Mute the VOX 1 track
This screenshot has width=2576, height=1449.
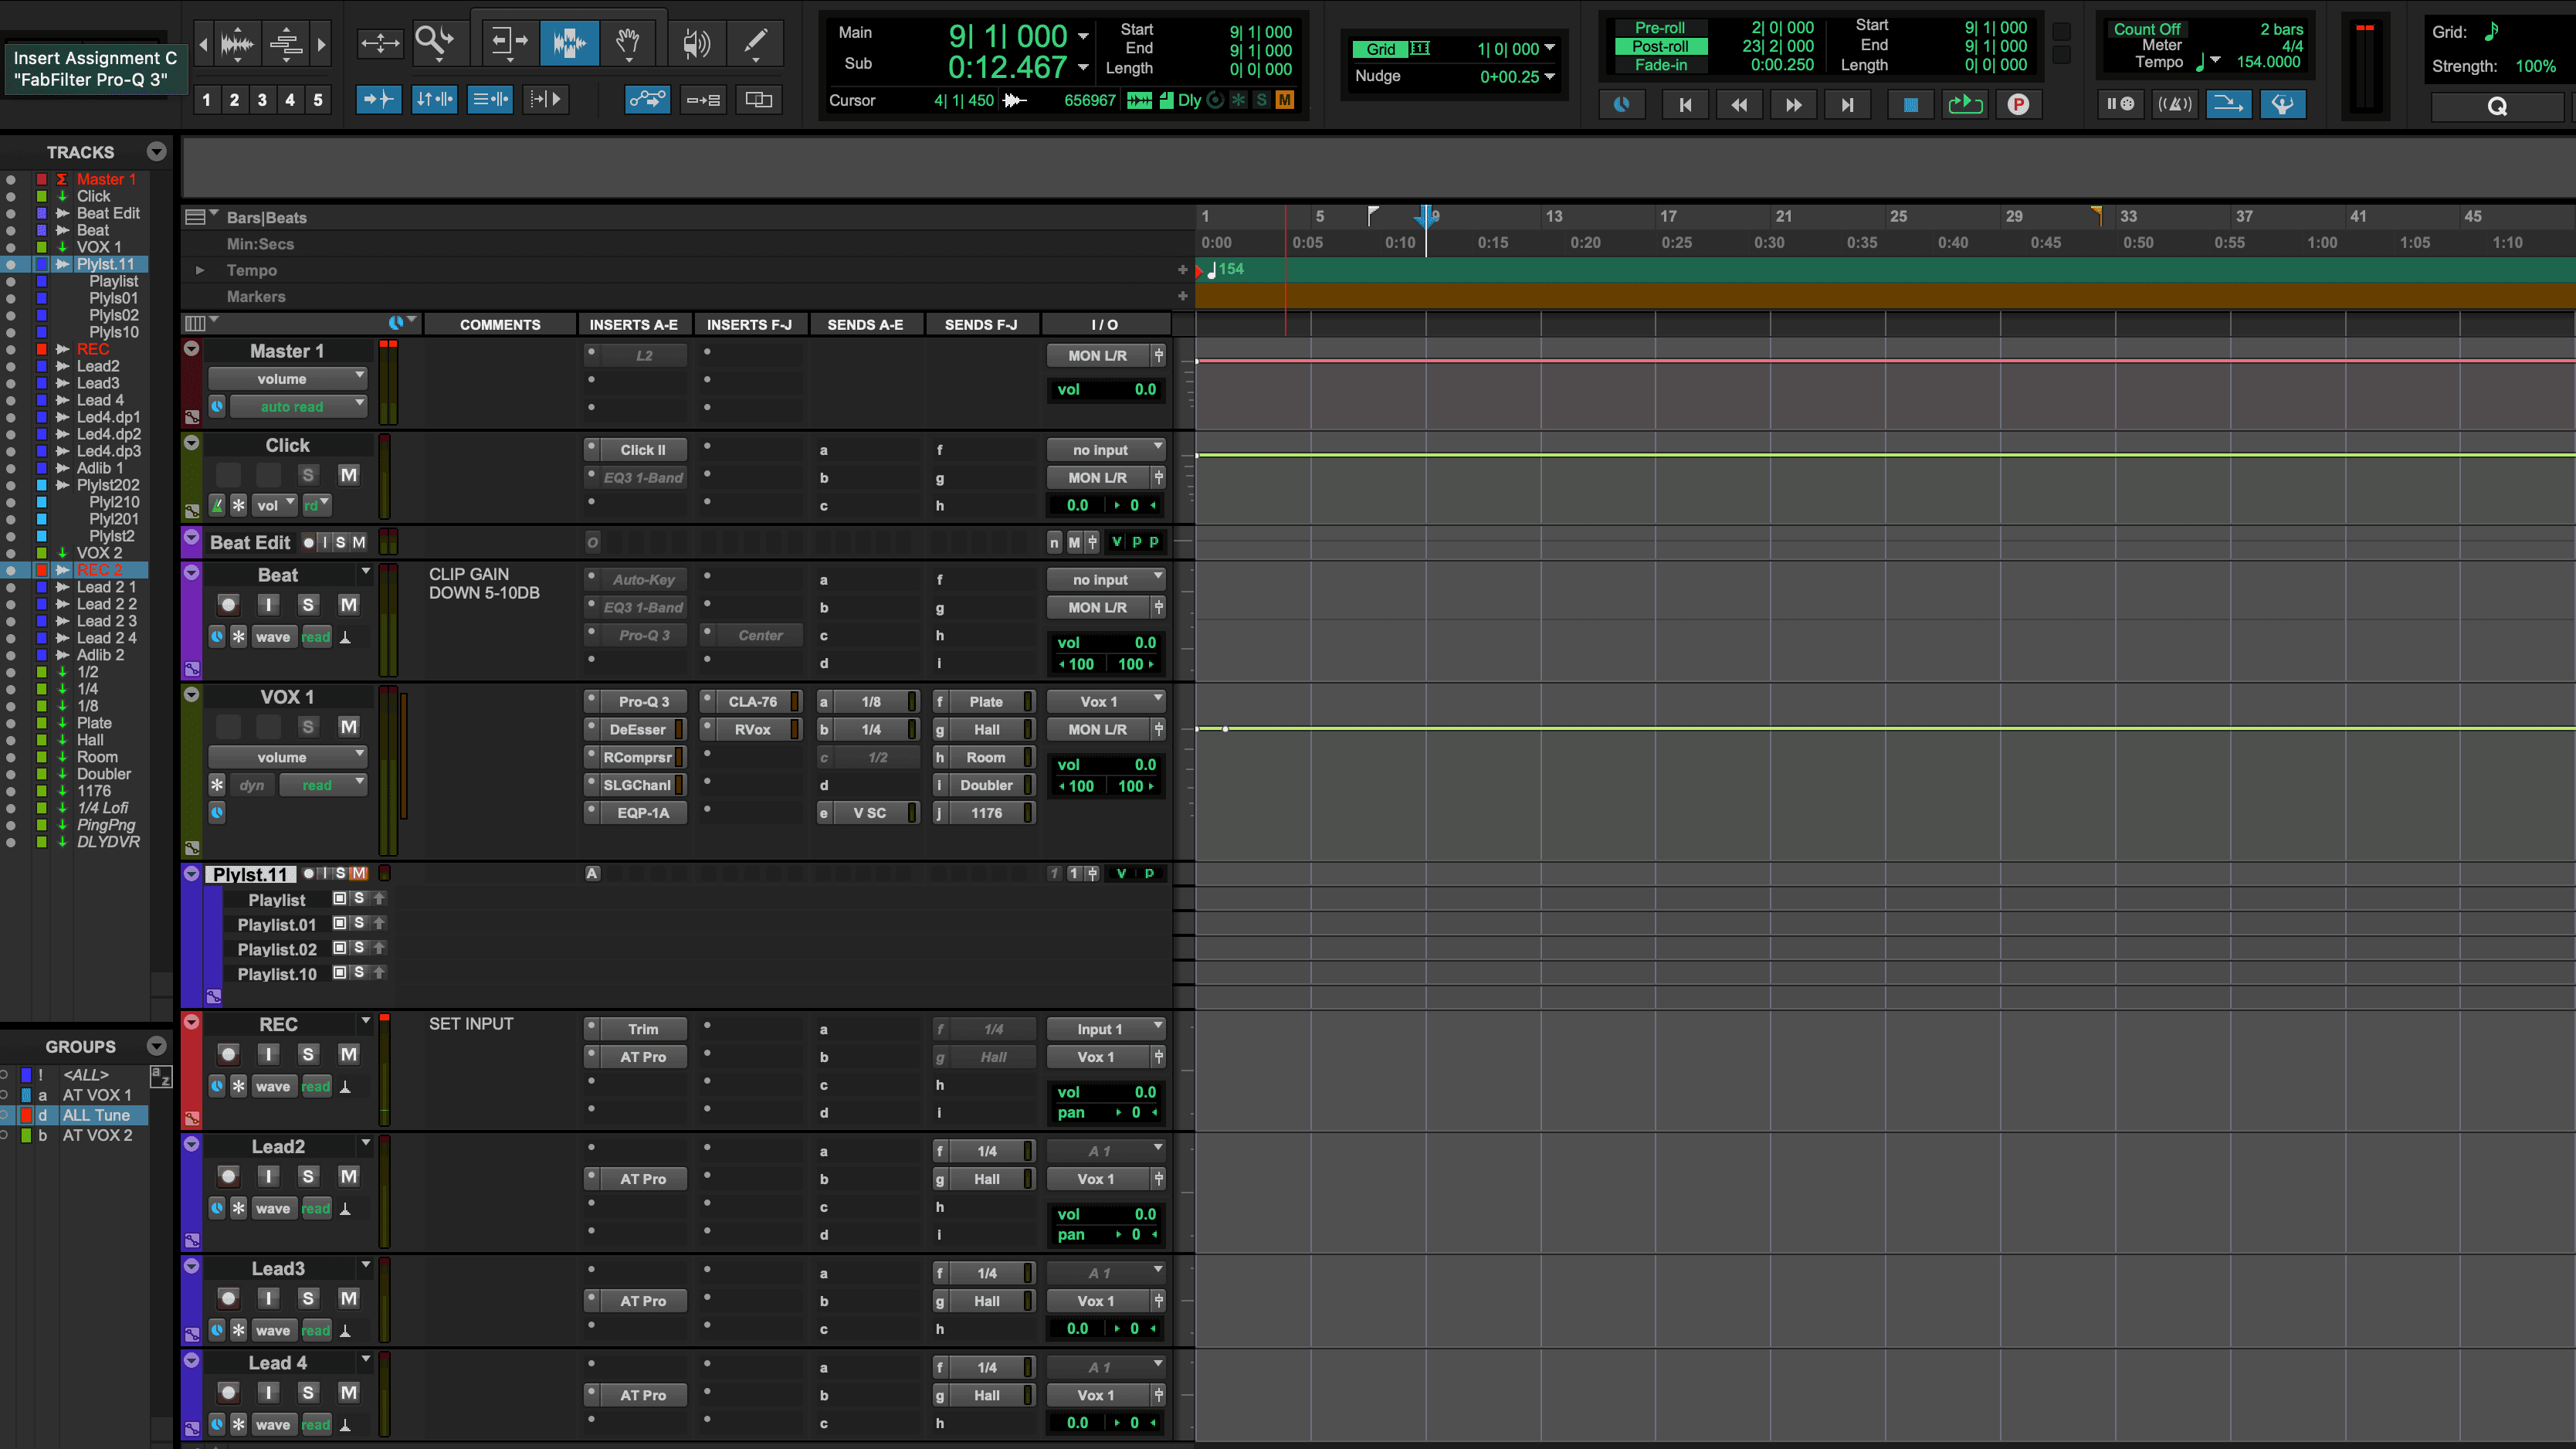pos(348,727)
